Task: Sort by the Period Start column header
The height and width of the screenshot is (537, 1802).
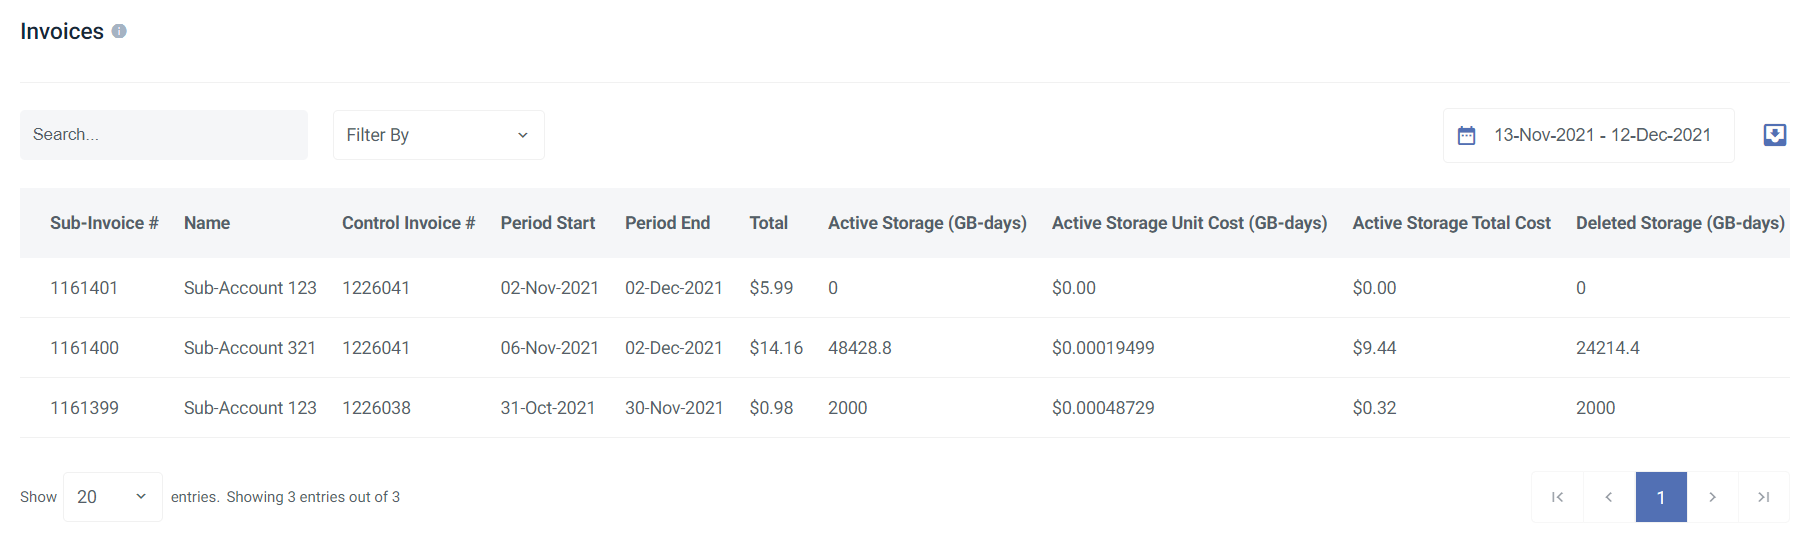Action: 547,223
